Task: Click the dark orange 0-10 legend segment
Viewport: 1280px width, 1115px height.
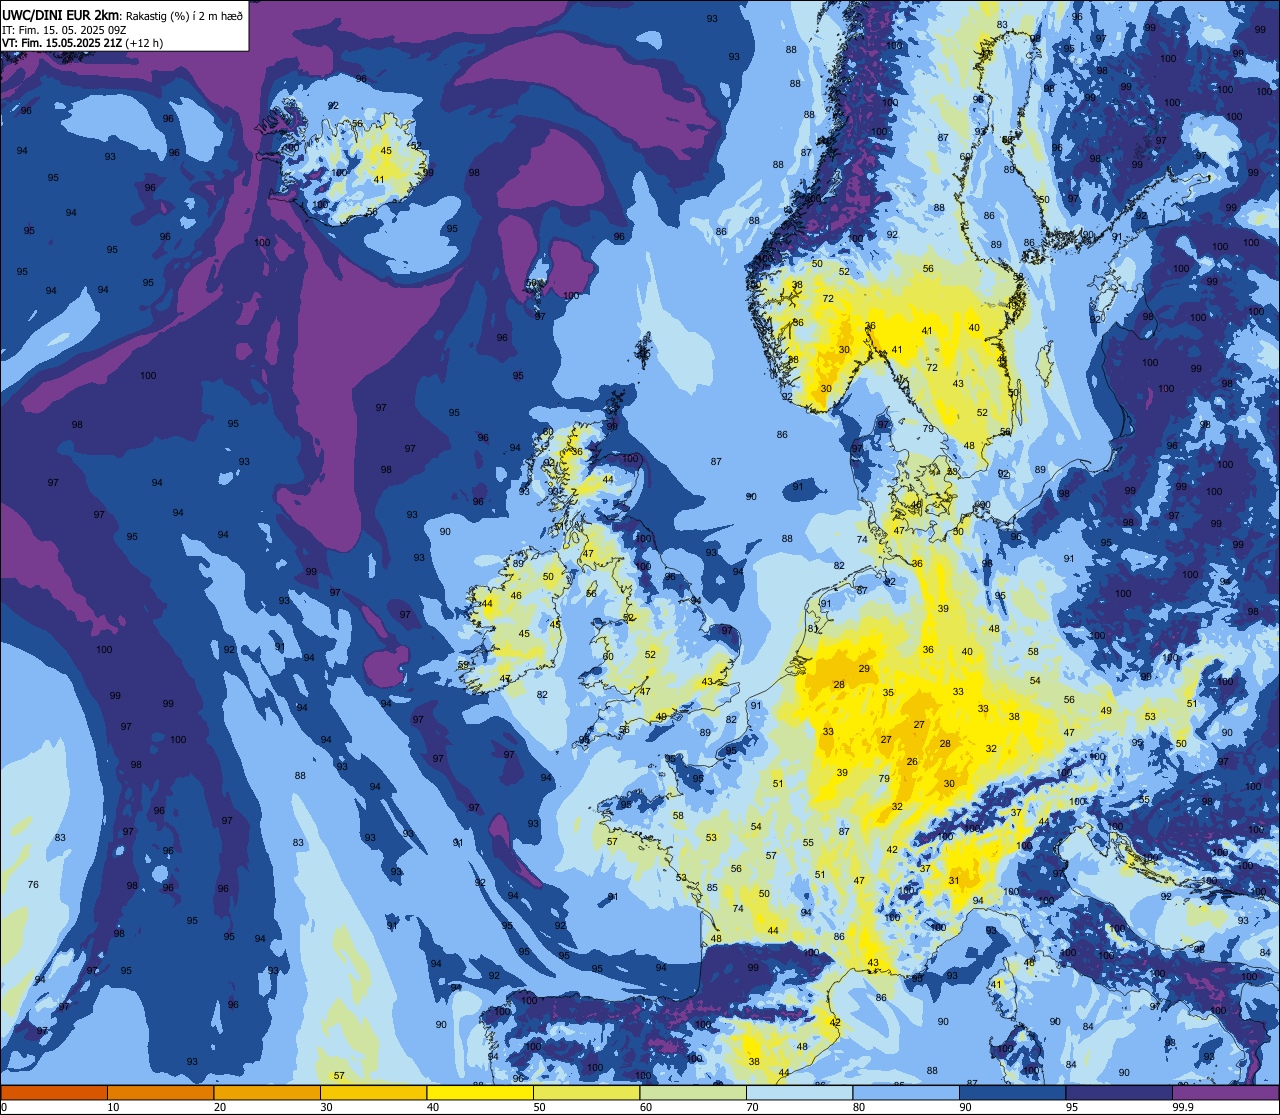Action: pyautogui.click(x=54, y=1093)
